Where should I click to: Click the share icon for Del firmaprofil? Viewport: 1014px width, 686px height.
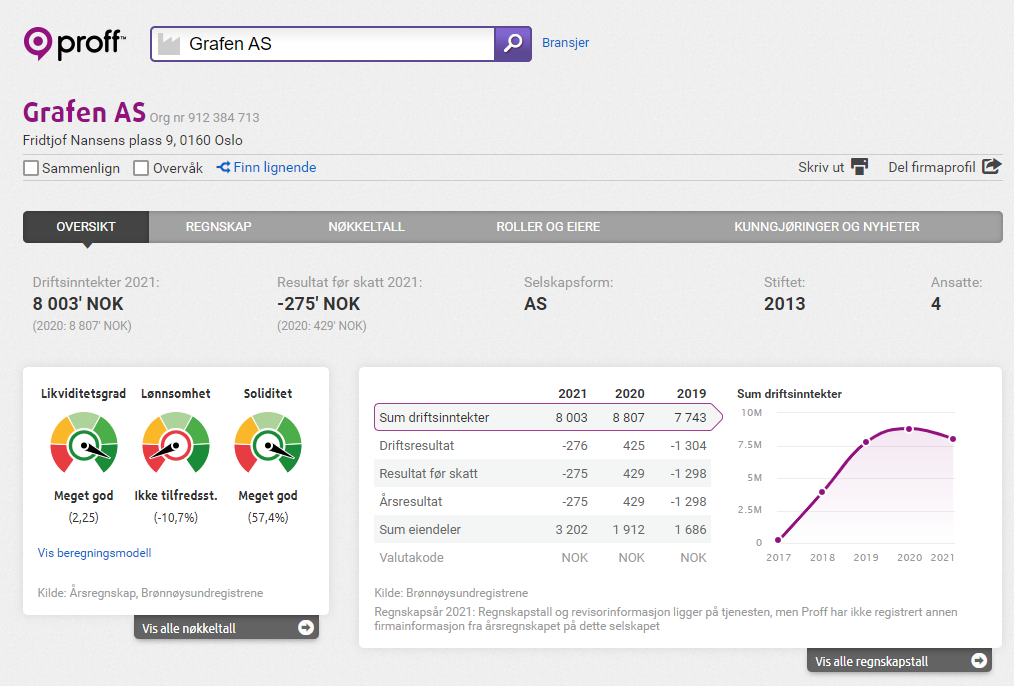(x=991, y=167)
